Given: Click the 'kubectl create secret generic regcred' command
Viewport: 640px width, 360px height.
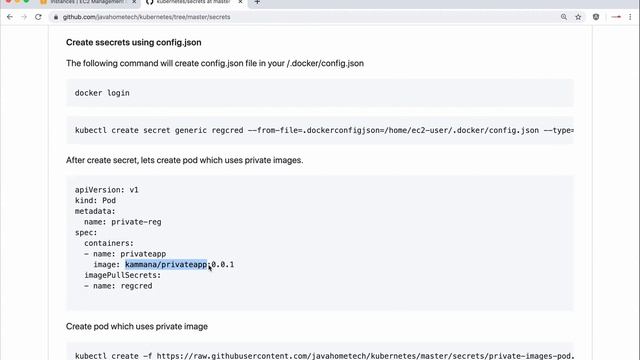Looking at the screenshot, I should 324,130.
